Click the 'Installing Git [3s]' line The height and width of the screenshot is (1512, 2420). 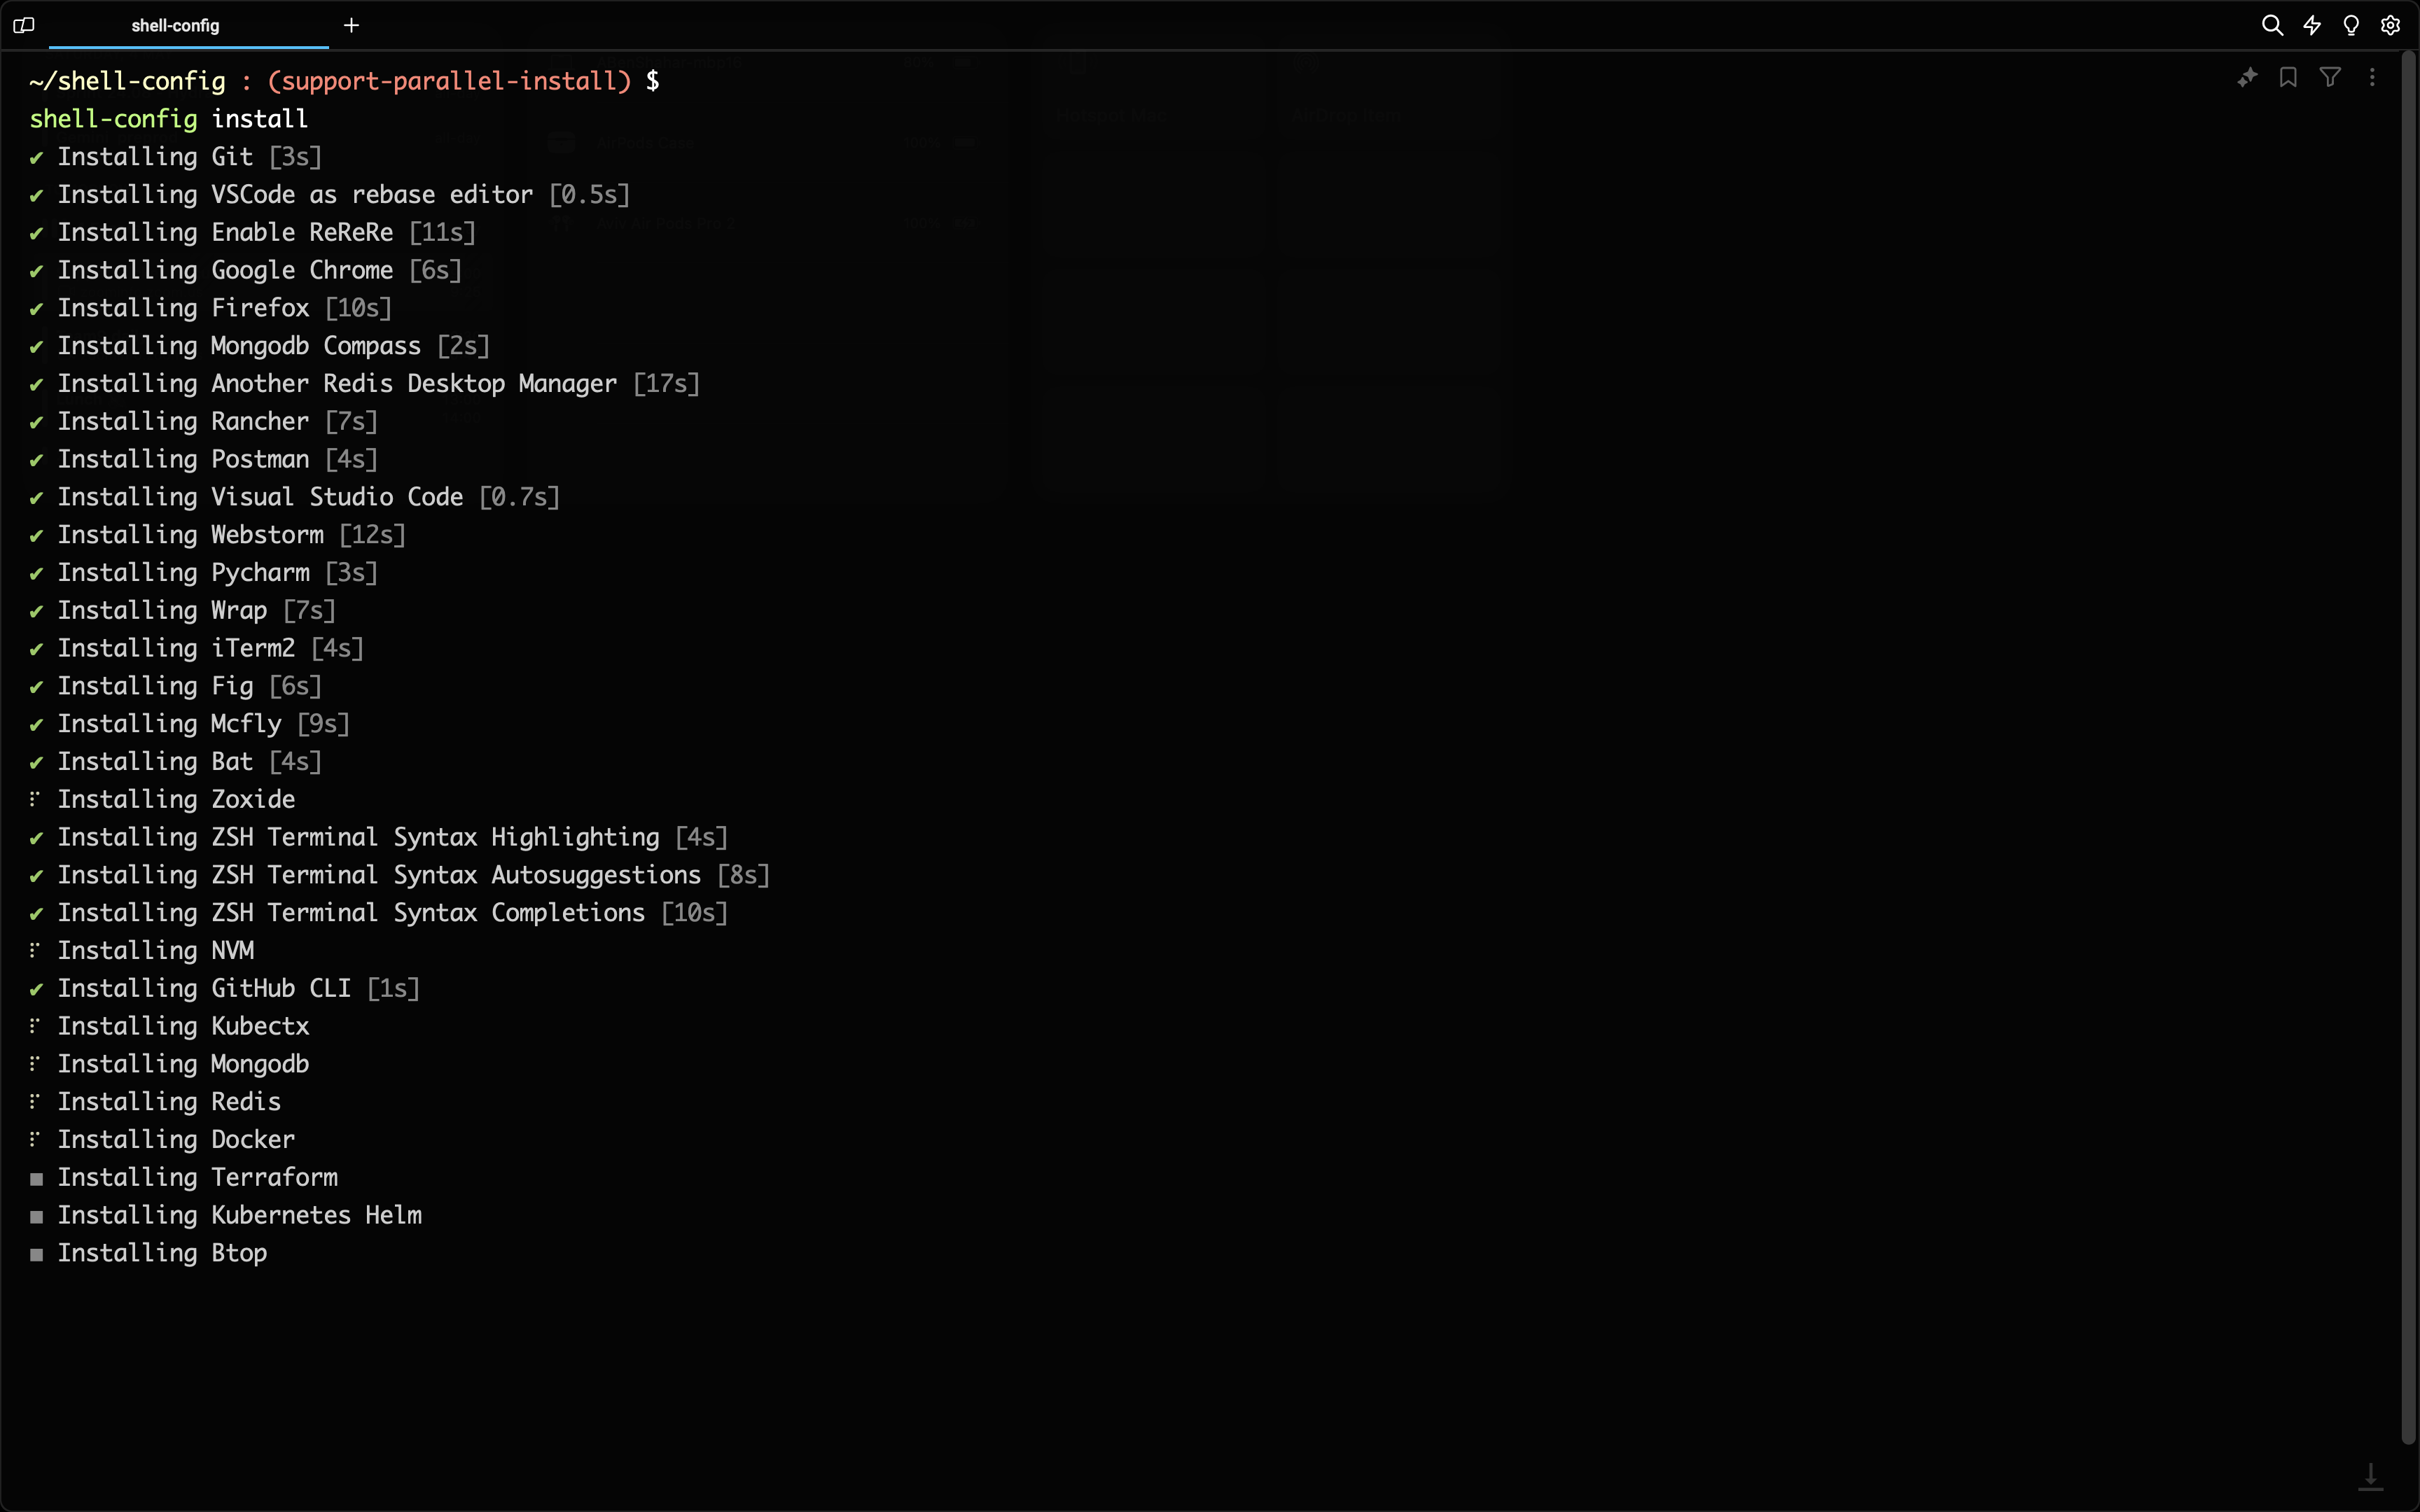point(176,157)
